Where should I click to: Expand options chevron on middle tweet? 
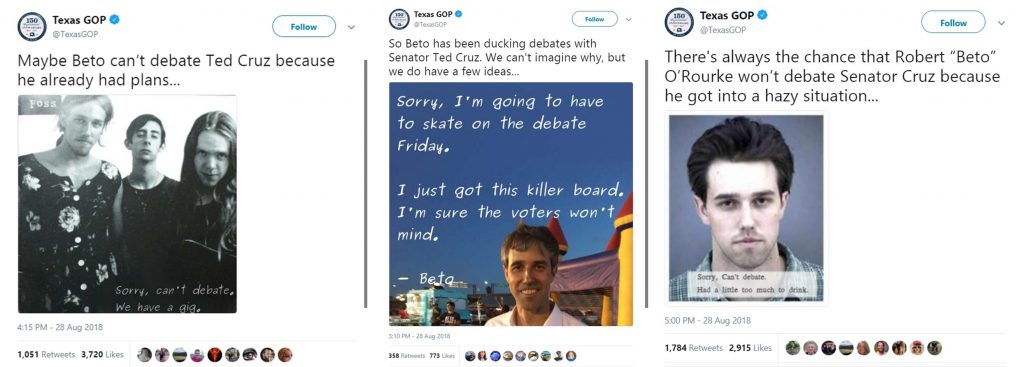pos(628,20)
